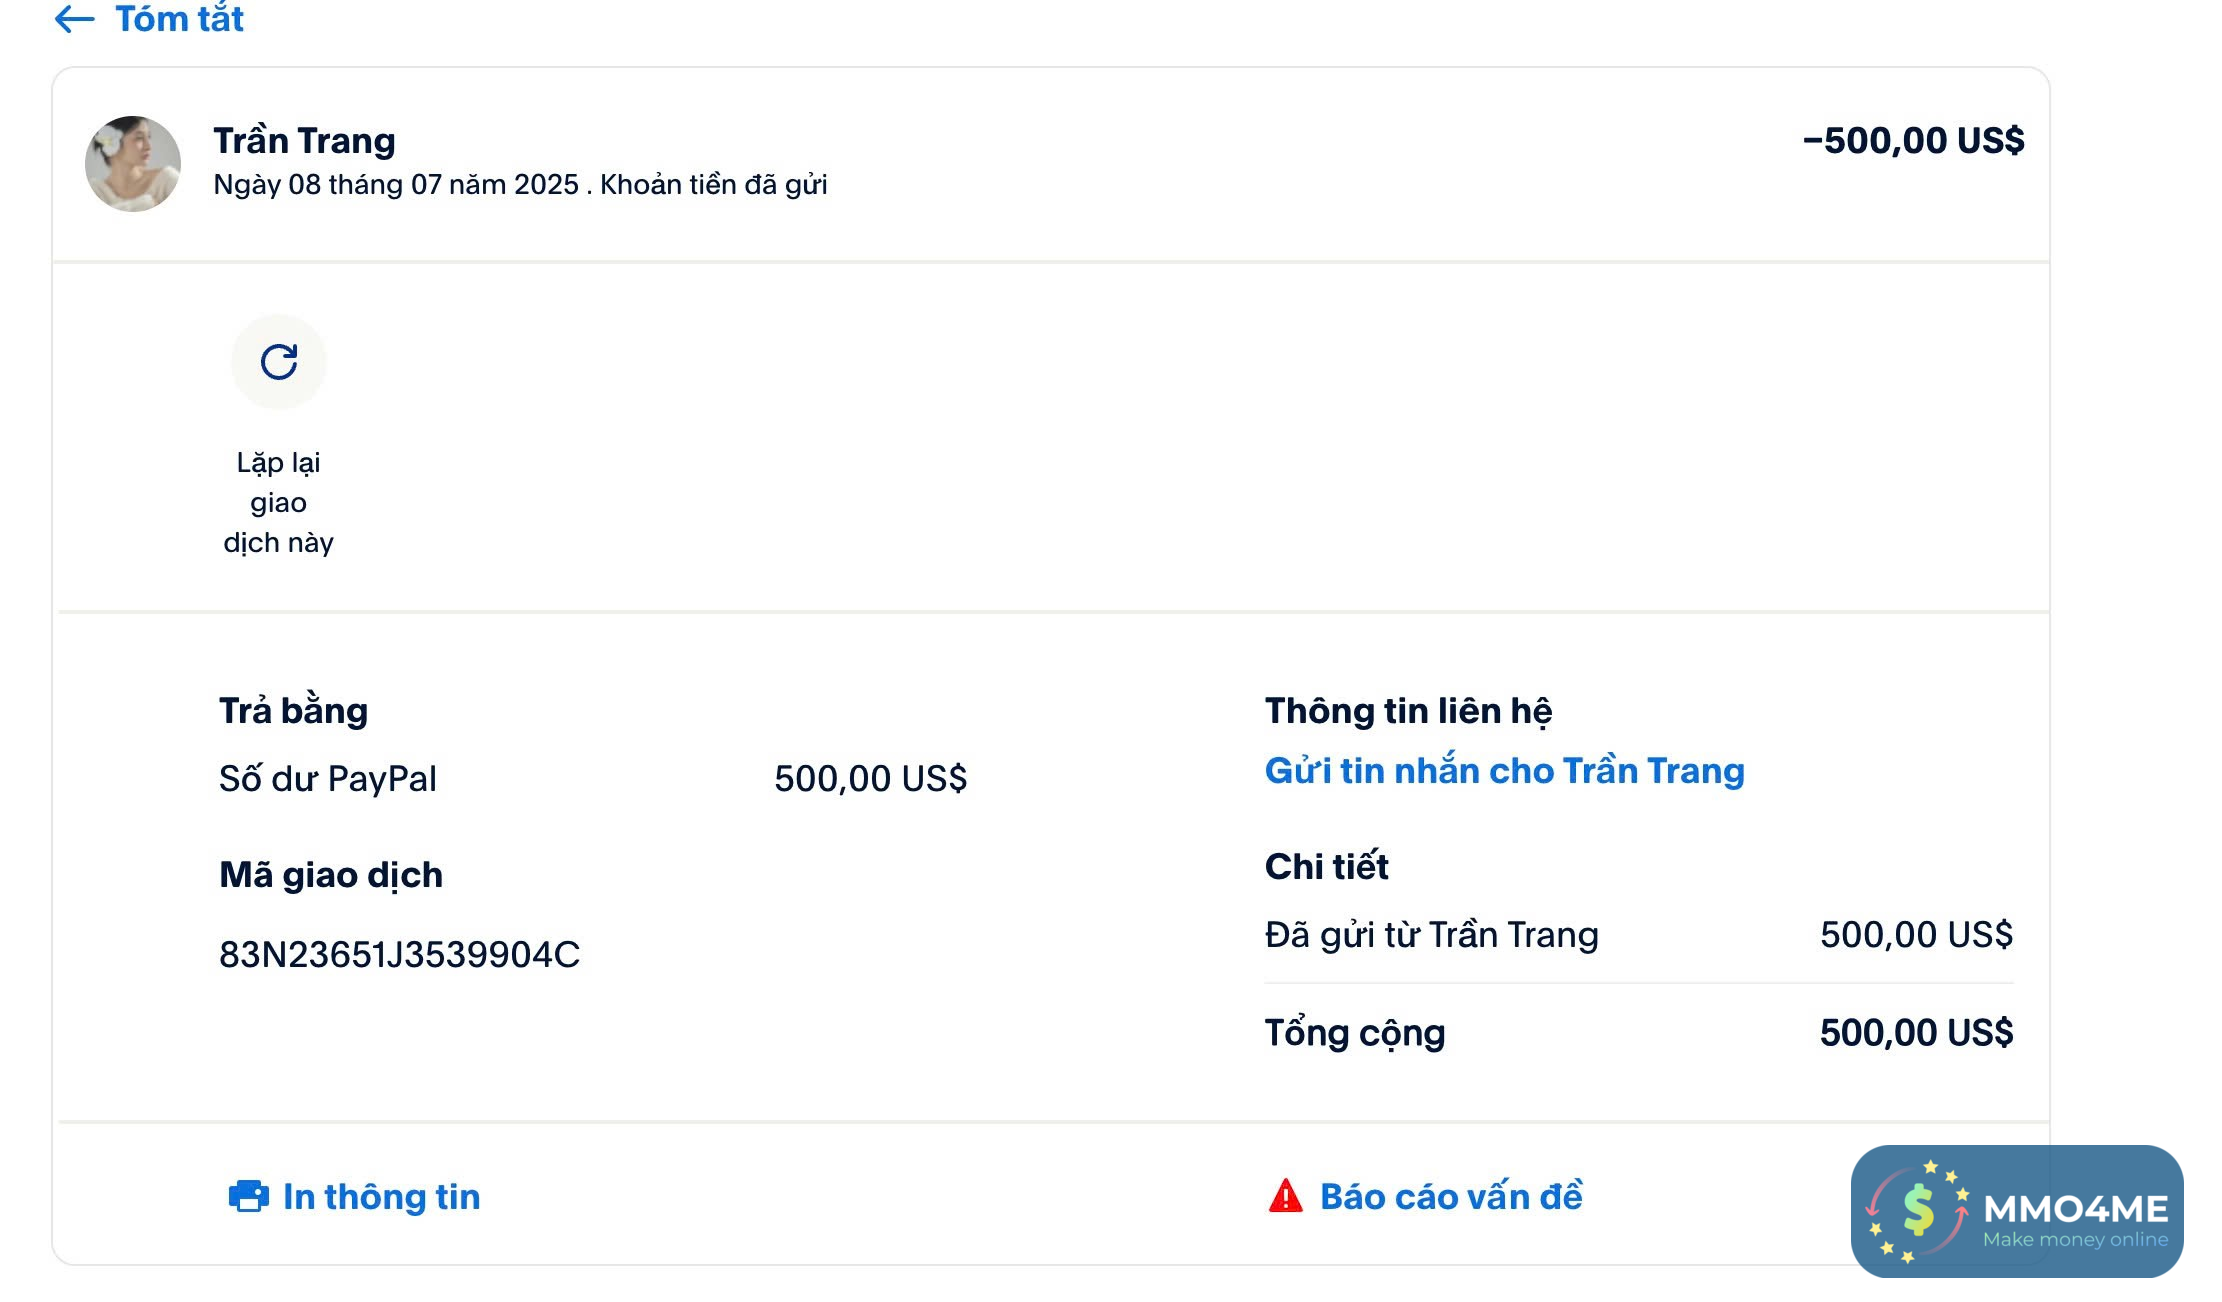The image size is (2222, 1302).
Task: Click the "Số dư PayPal" payment method
Action: [x=328, y=779]
